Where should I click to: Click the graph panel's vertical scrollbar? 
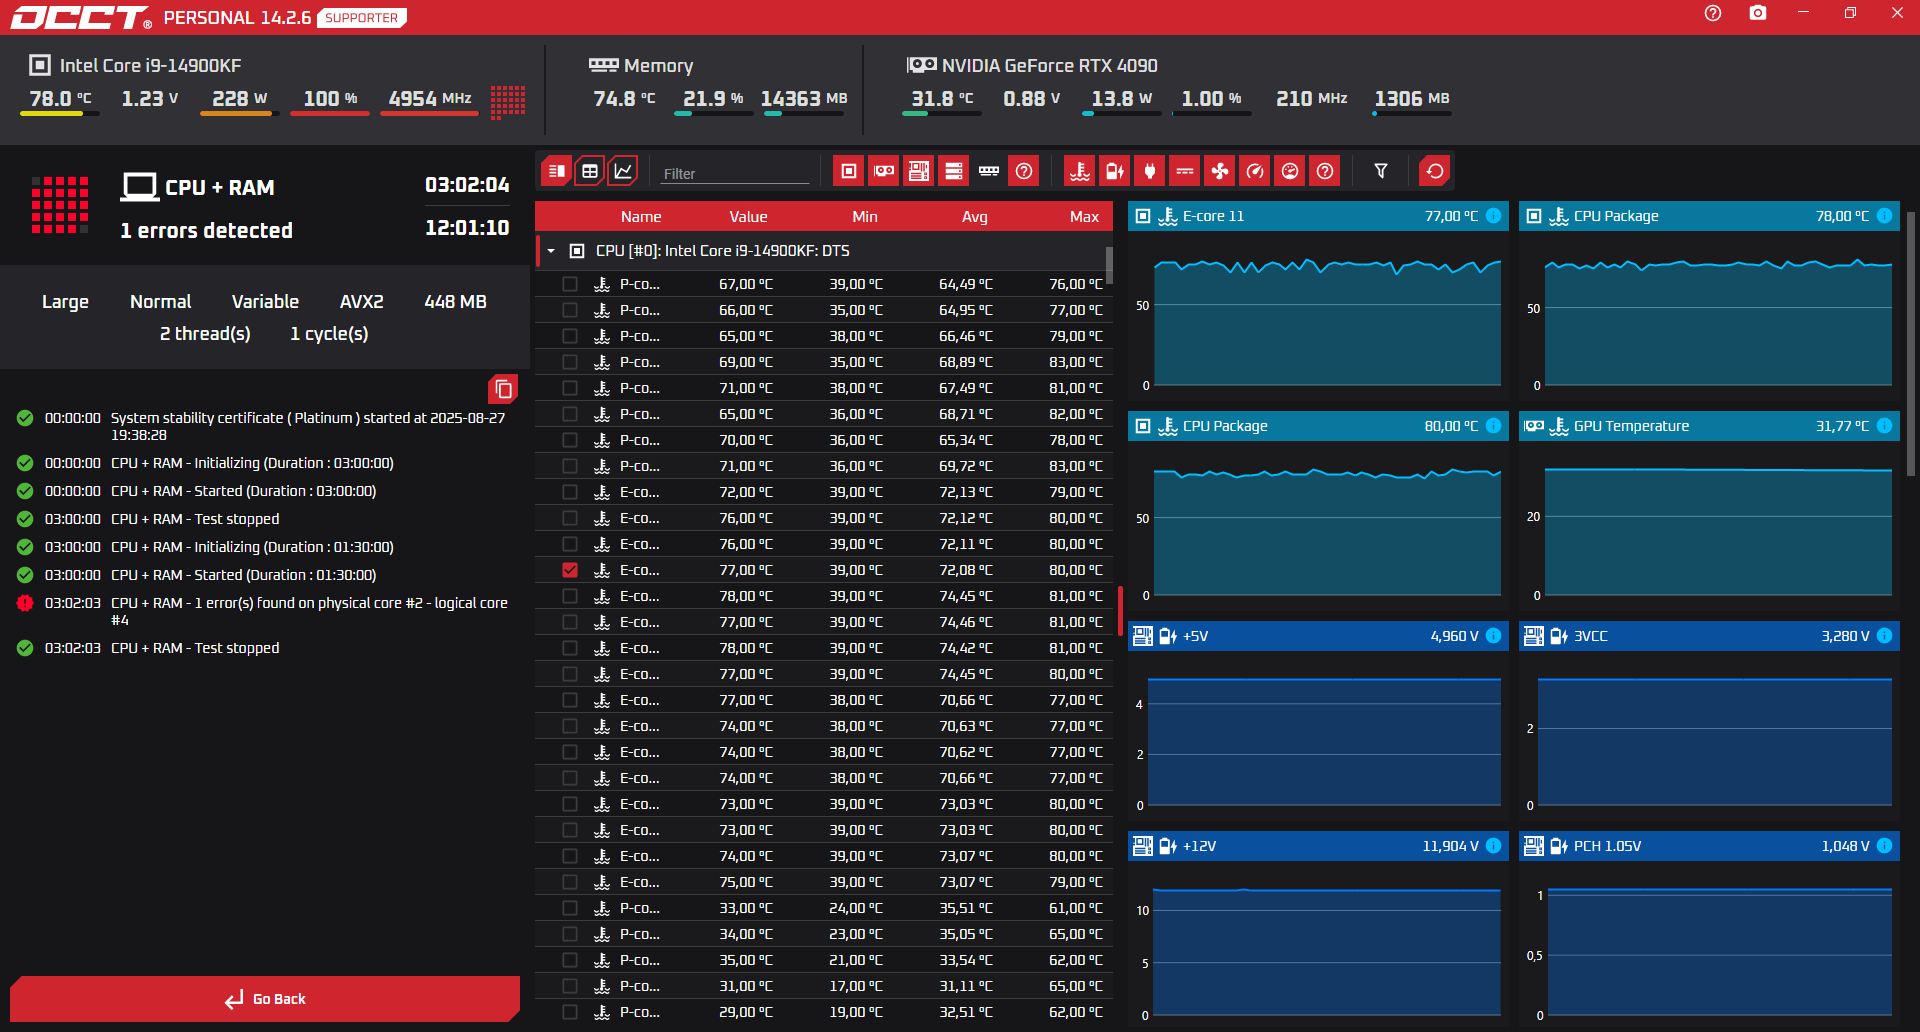click(1910, 345)
